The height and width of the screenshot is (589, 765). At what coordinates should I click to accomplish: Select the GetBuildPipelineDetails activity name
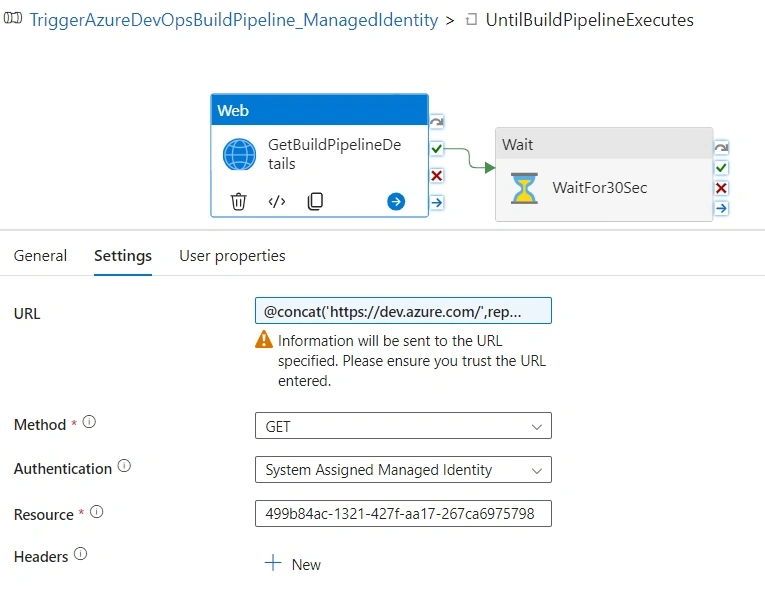tap(335, 154)
